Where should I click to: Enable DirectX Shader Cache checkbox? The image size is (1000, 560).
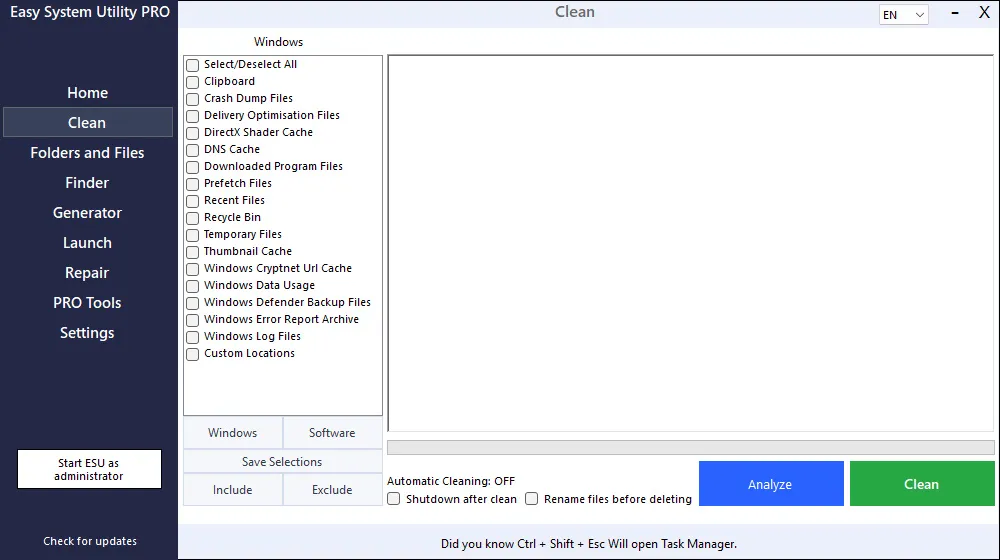tap(193, 133)
